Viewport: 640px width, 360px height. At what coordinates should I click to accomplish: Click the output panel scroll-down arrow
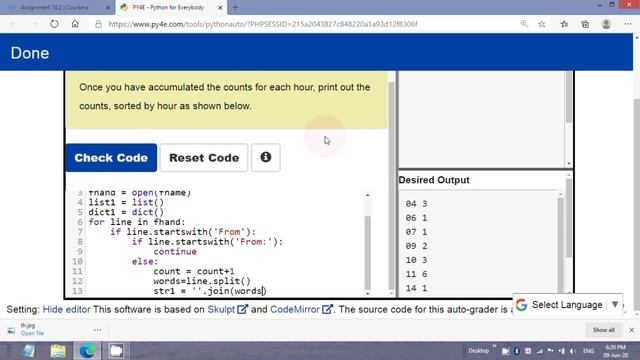point(569,163)
